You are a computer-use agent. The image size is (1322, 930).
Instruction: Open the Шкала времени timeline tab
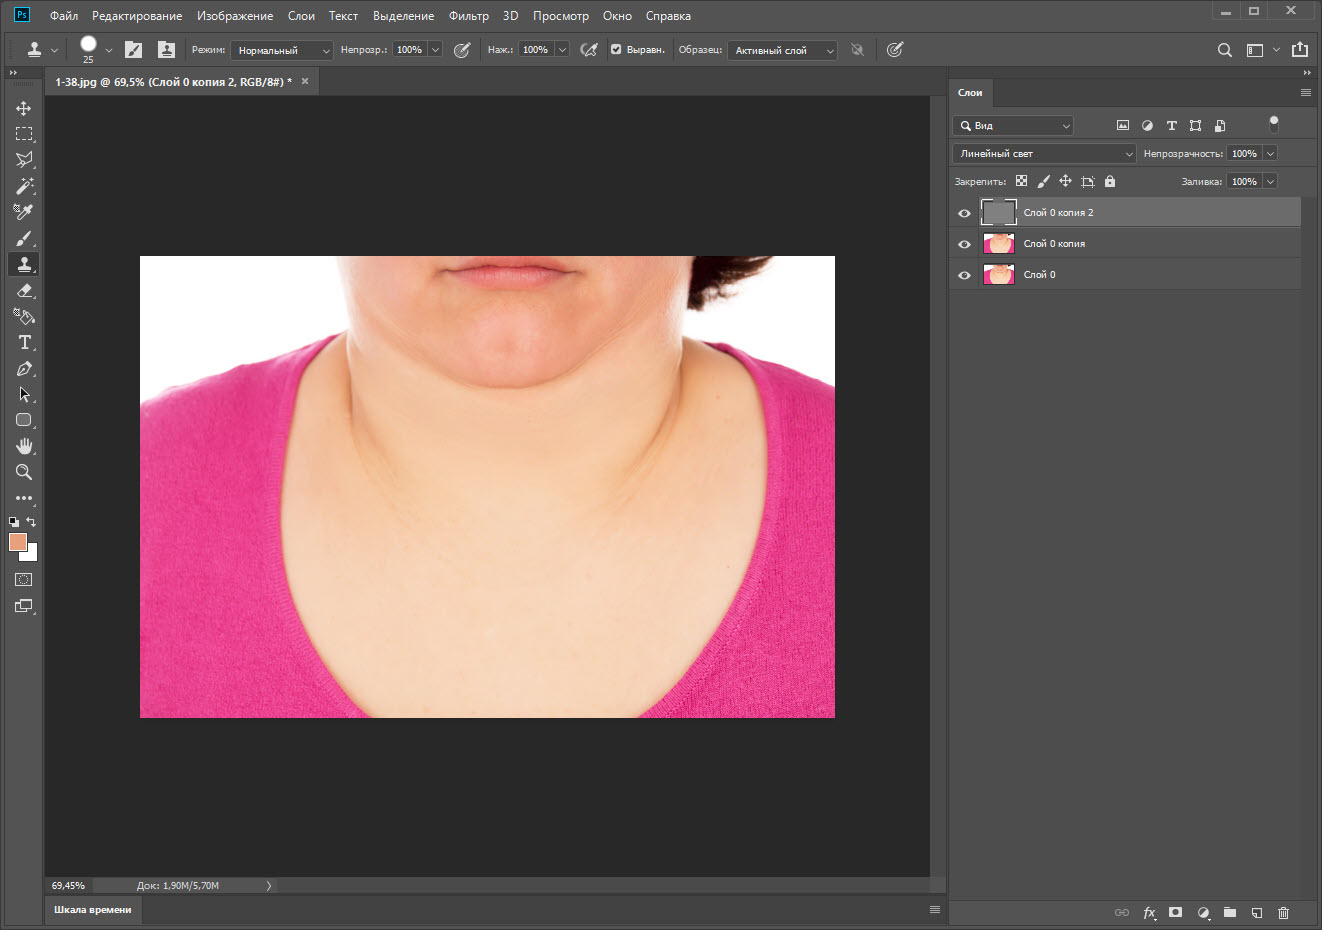tap(93, 910)
